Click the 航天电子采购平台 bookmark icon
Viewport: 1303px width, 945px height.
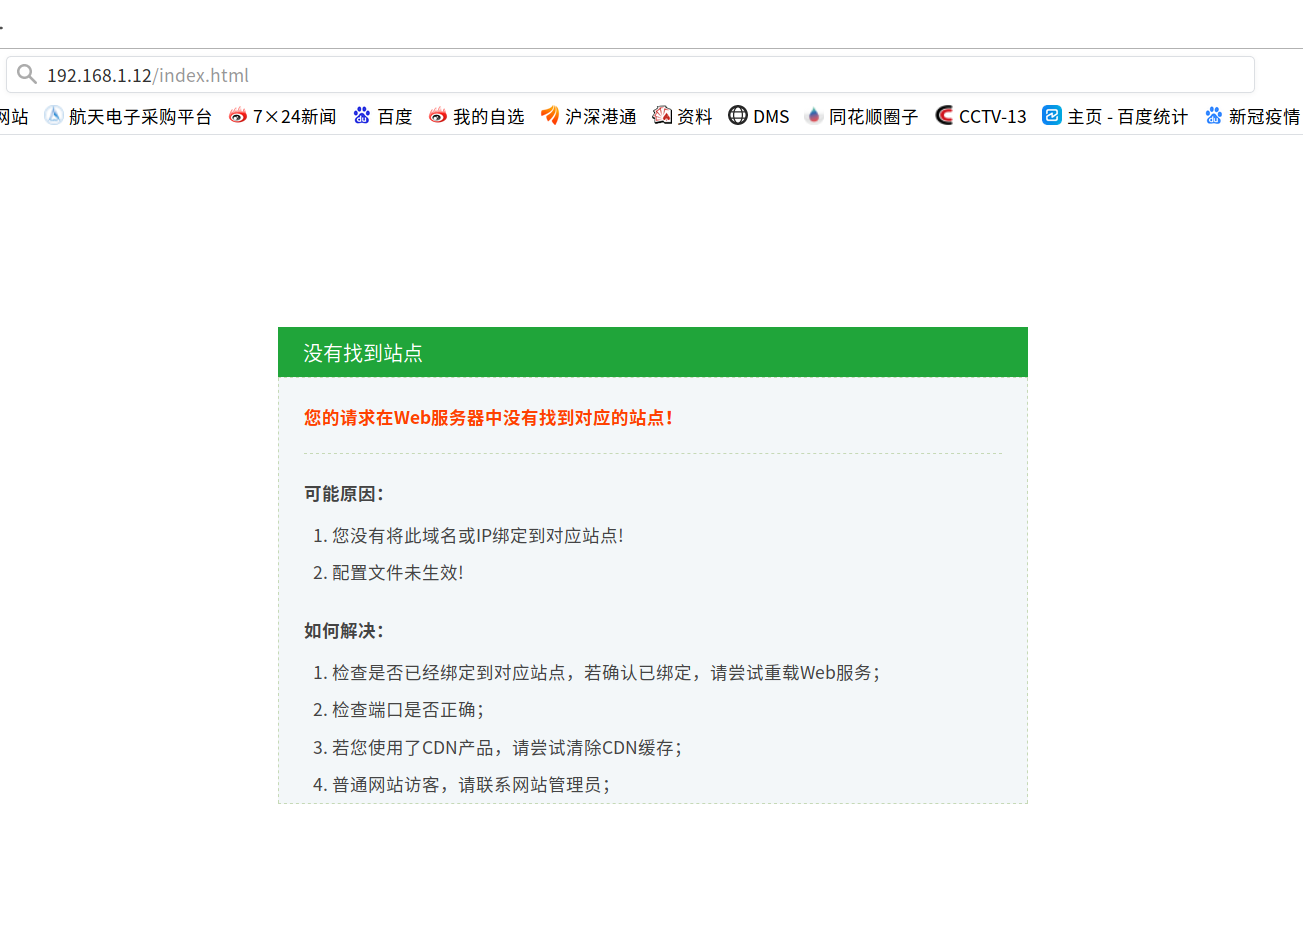[x=54, y=116]
